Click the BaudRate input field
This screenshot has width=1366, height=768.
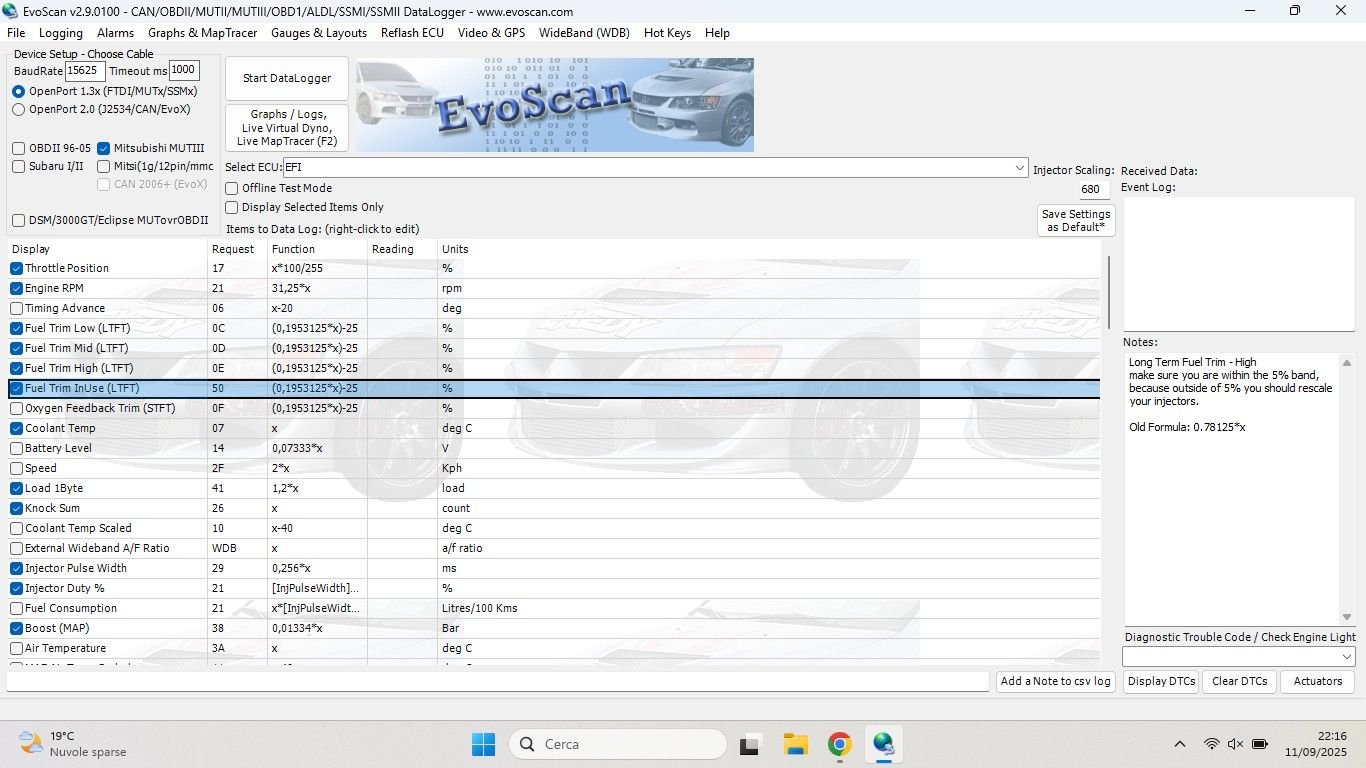(x=85, y=71)
